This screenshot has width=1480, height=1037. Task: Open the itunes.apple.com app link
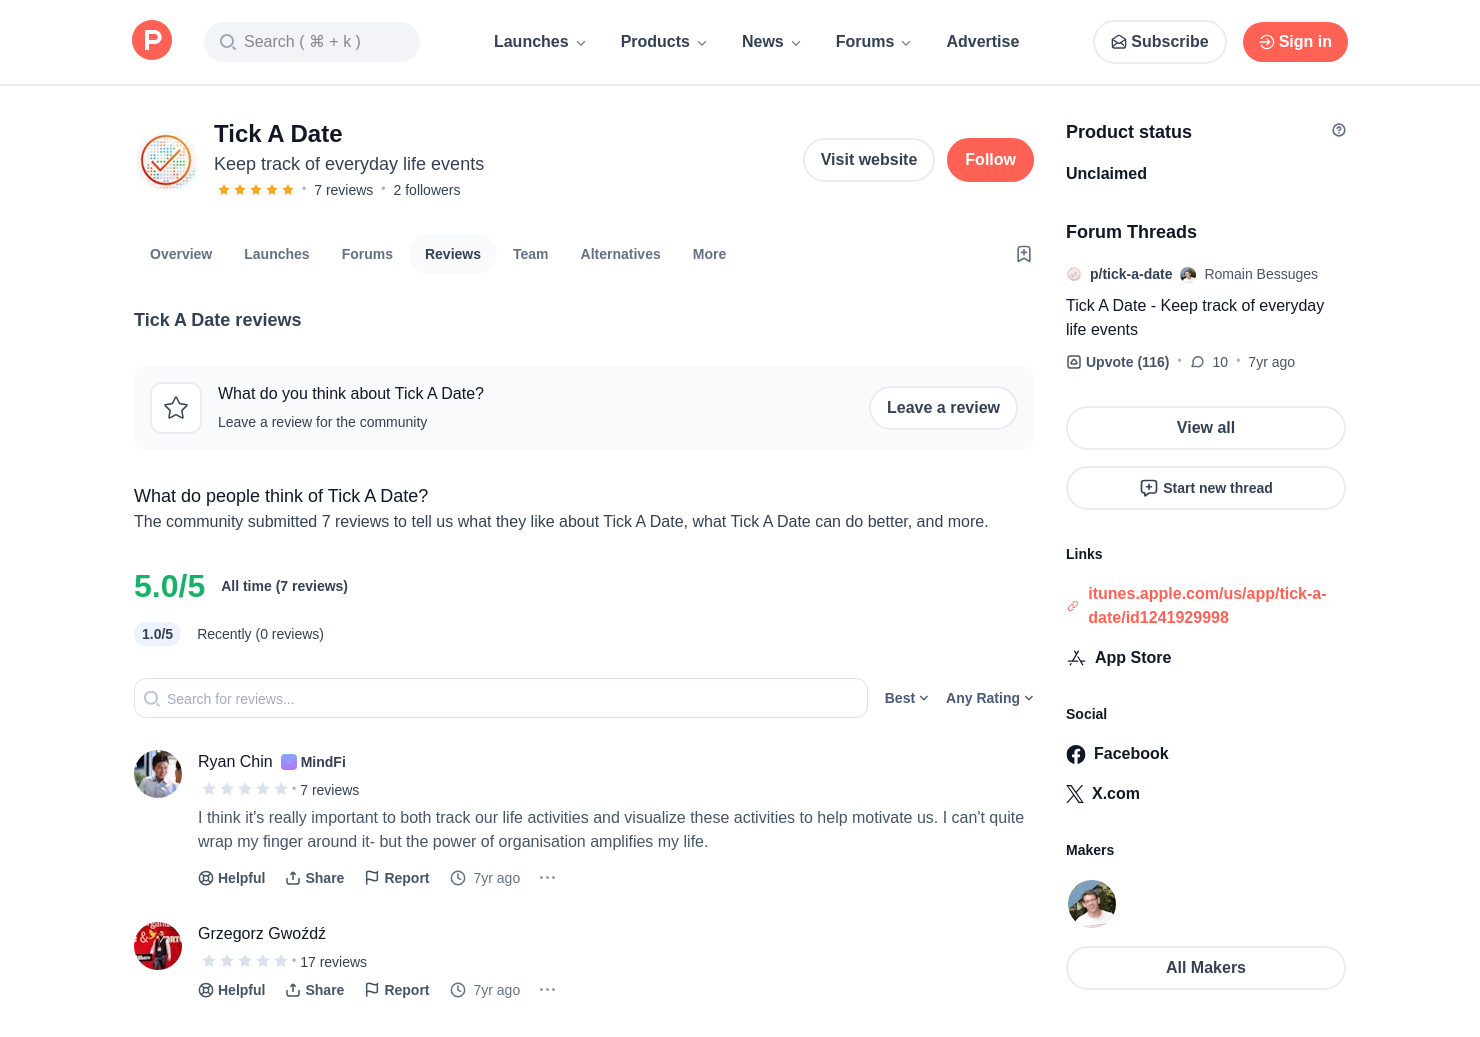tap(1207, 606)
